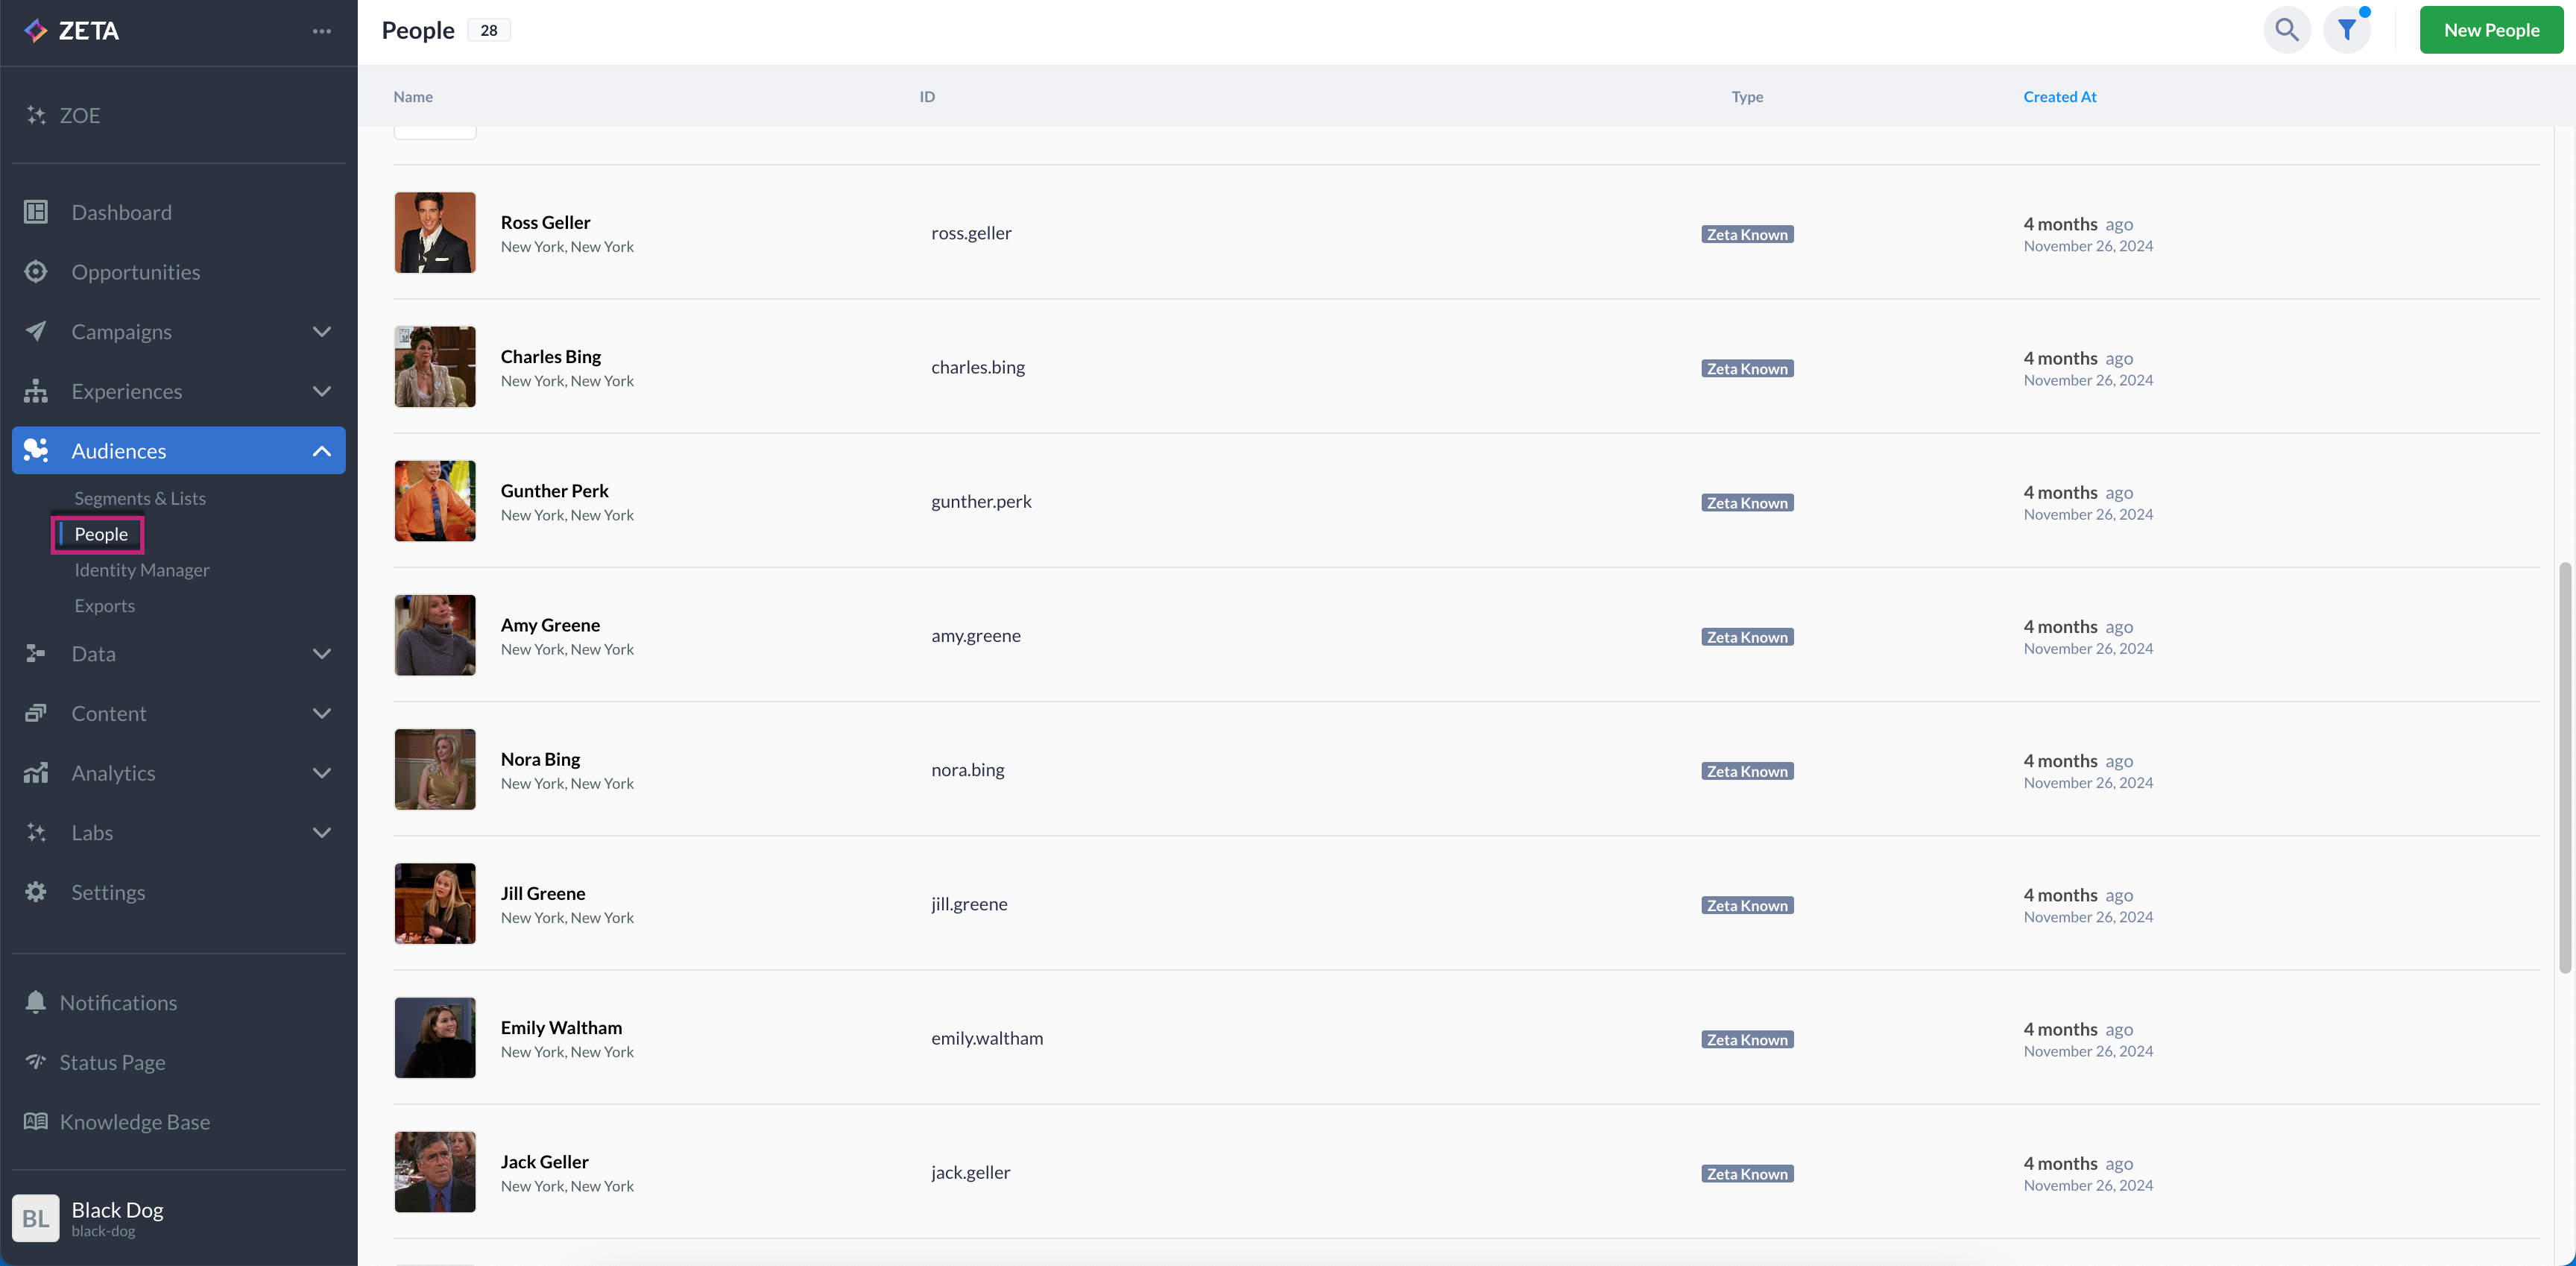Viewport: 2576px width, 1266px height.
Task: Go to the Exports submenu item
Action: tap(104, 606)
